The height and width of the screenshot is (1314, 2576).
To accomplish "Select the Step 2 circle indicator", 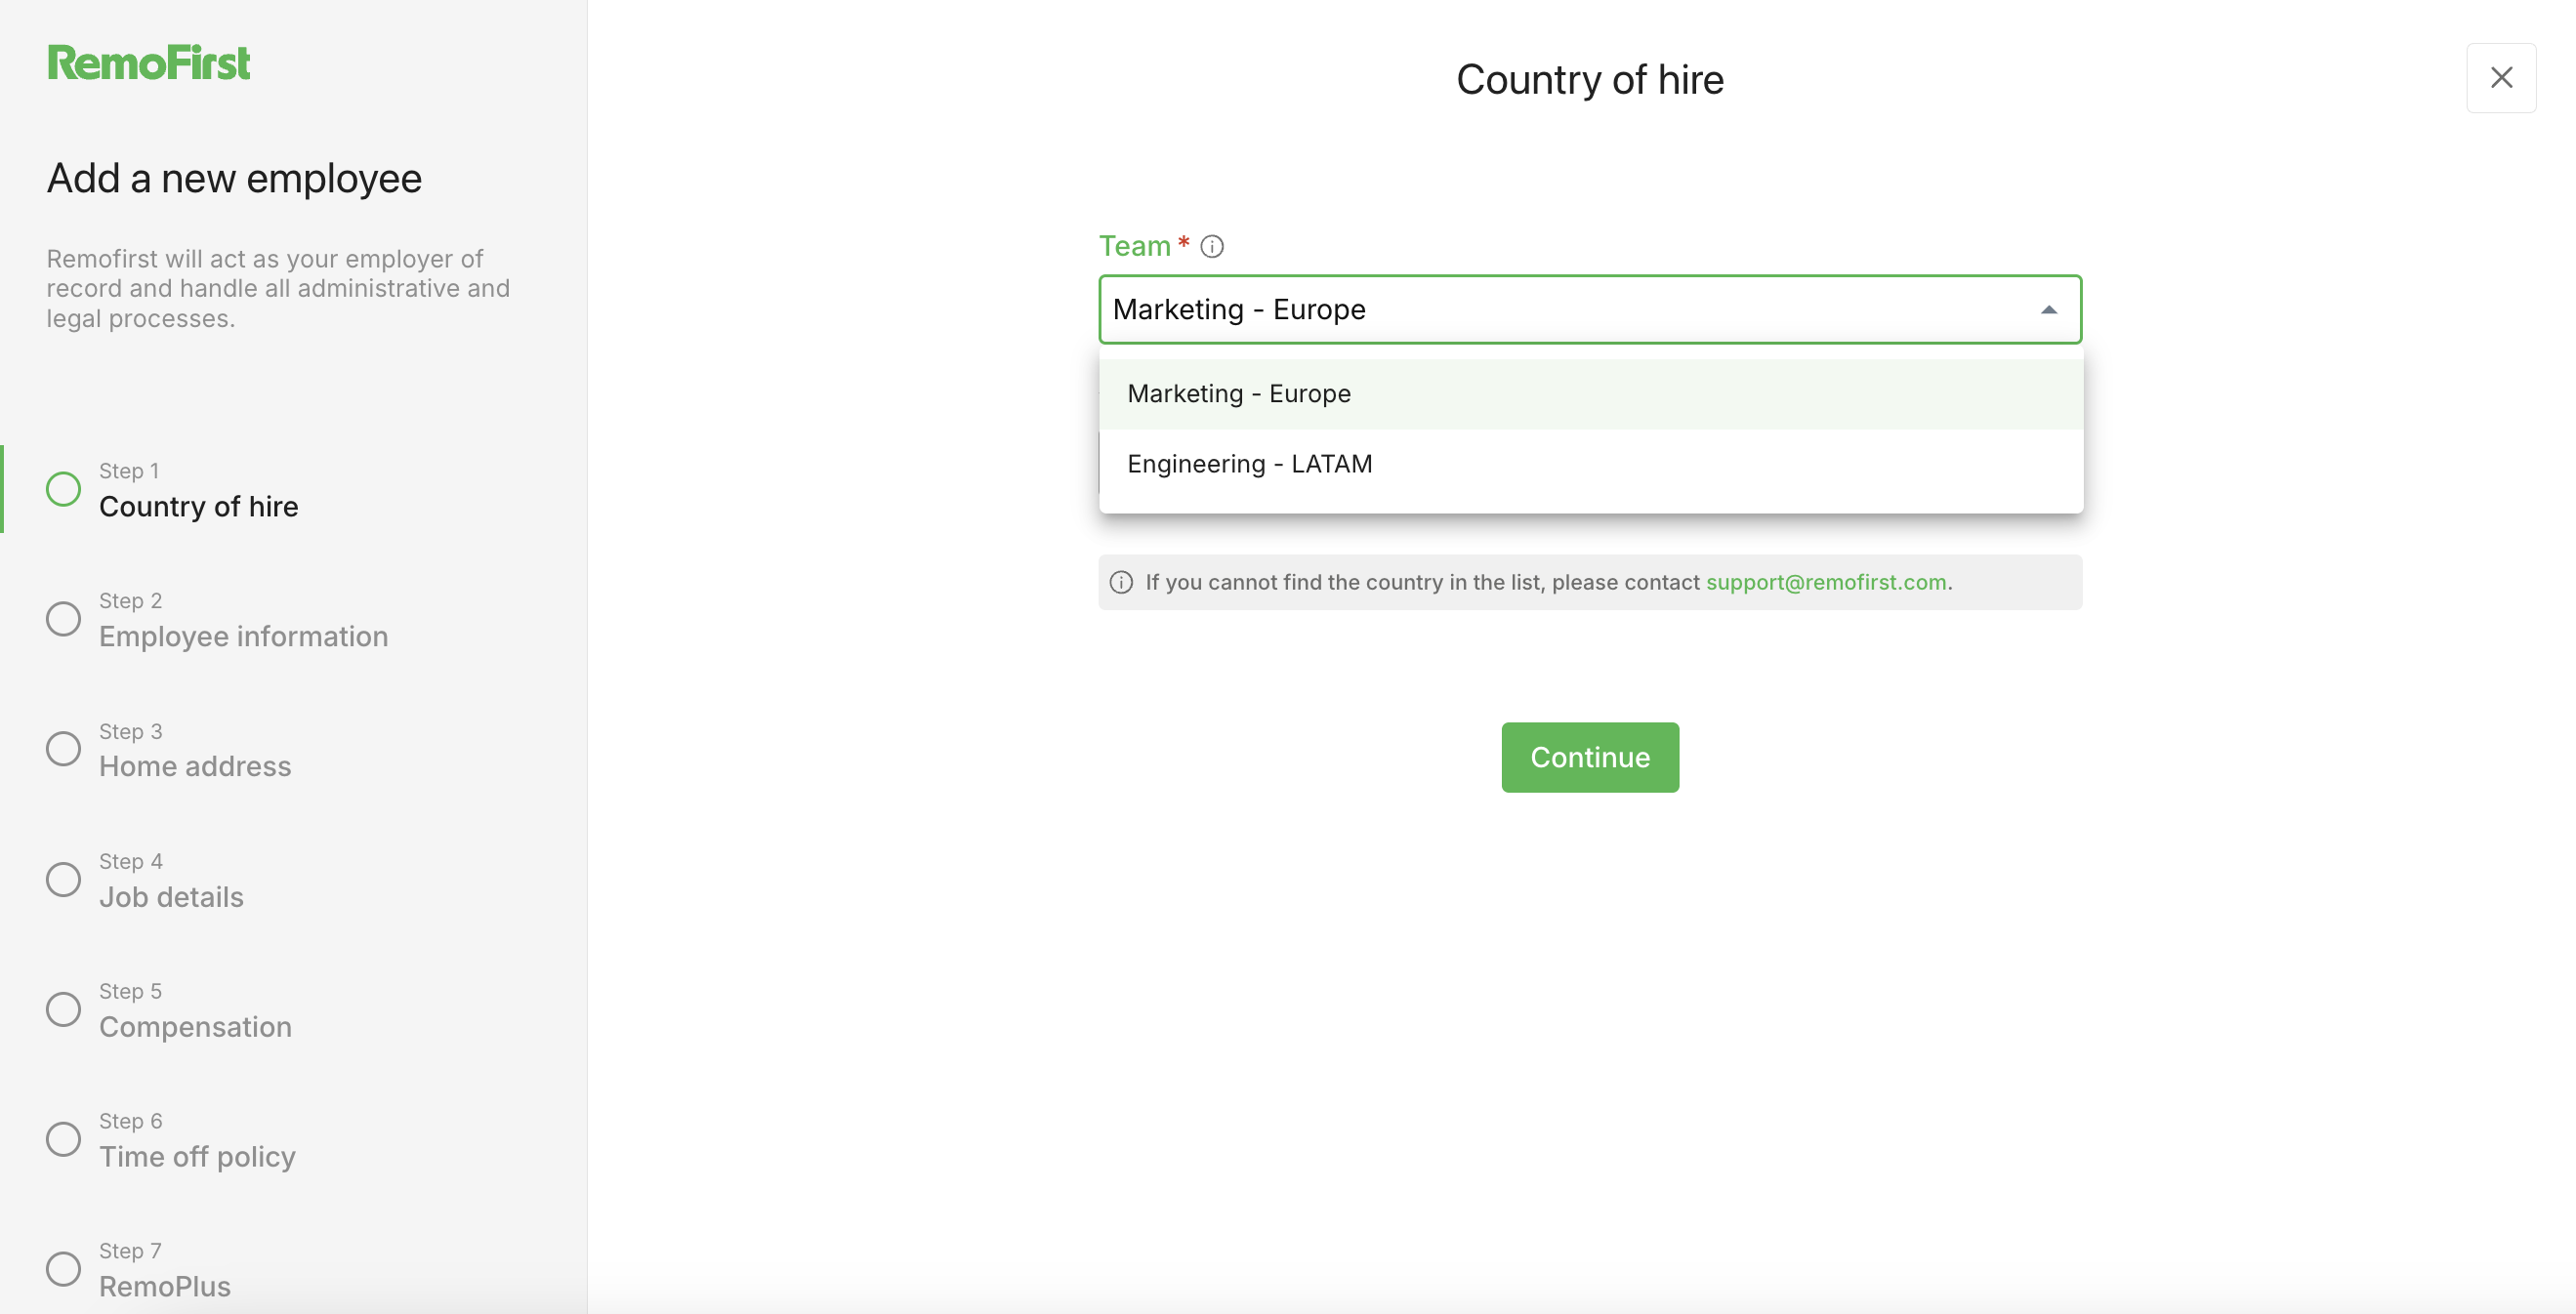I will click(x=63, y=619).
